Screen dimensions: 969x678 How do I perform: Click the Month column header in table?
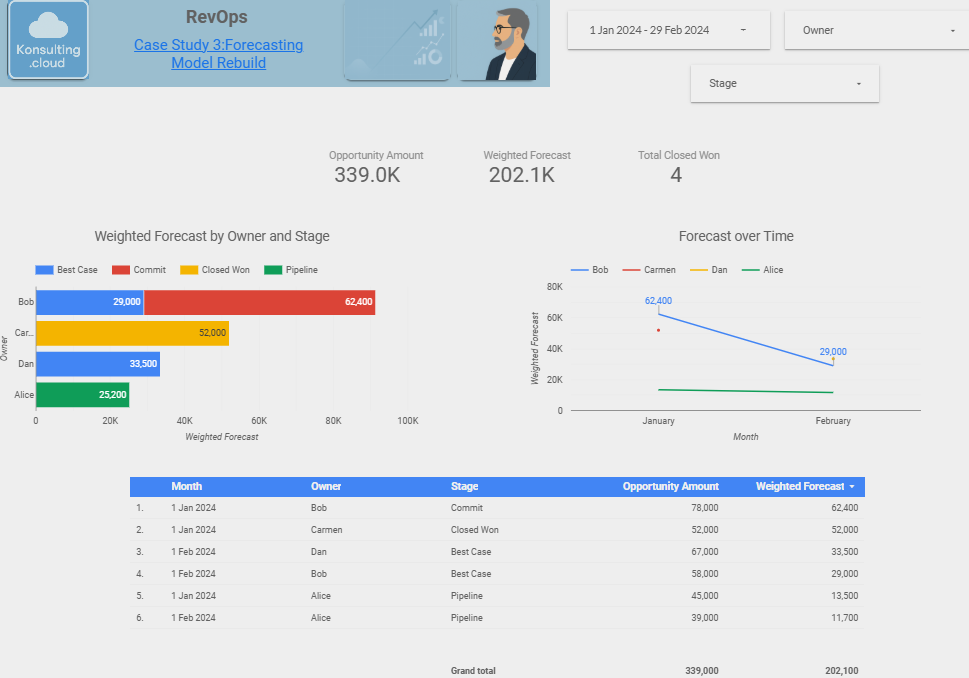[x=186, y=487]
